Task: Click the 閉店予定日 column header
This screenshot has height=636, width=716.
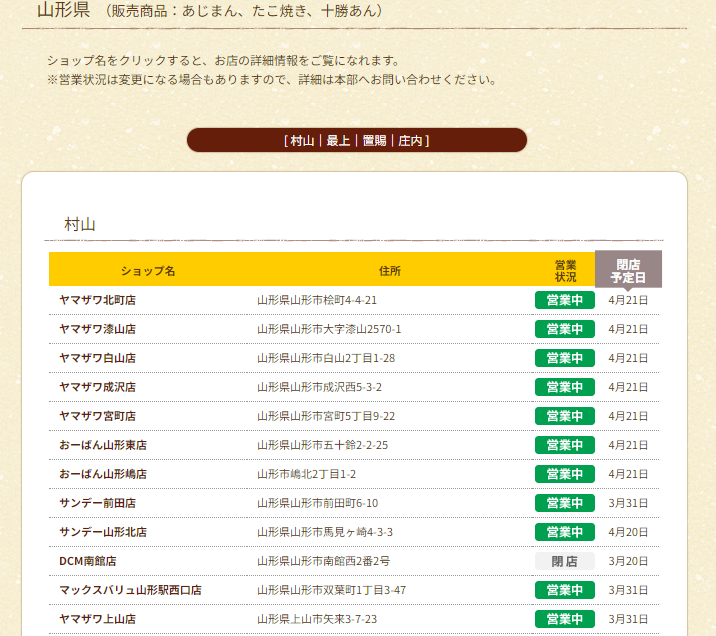Action: 628,270
